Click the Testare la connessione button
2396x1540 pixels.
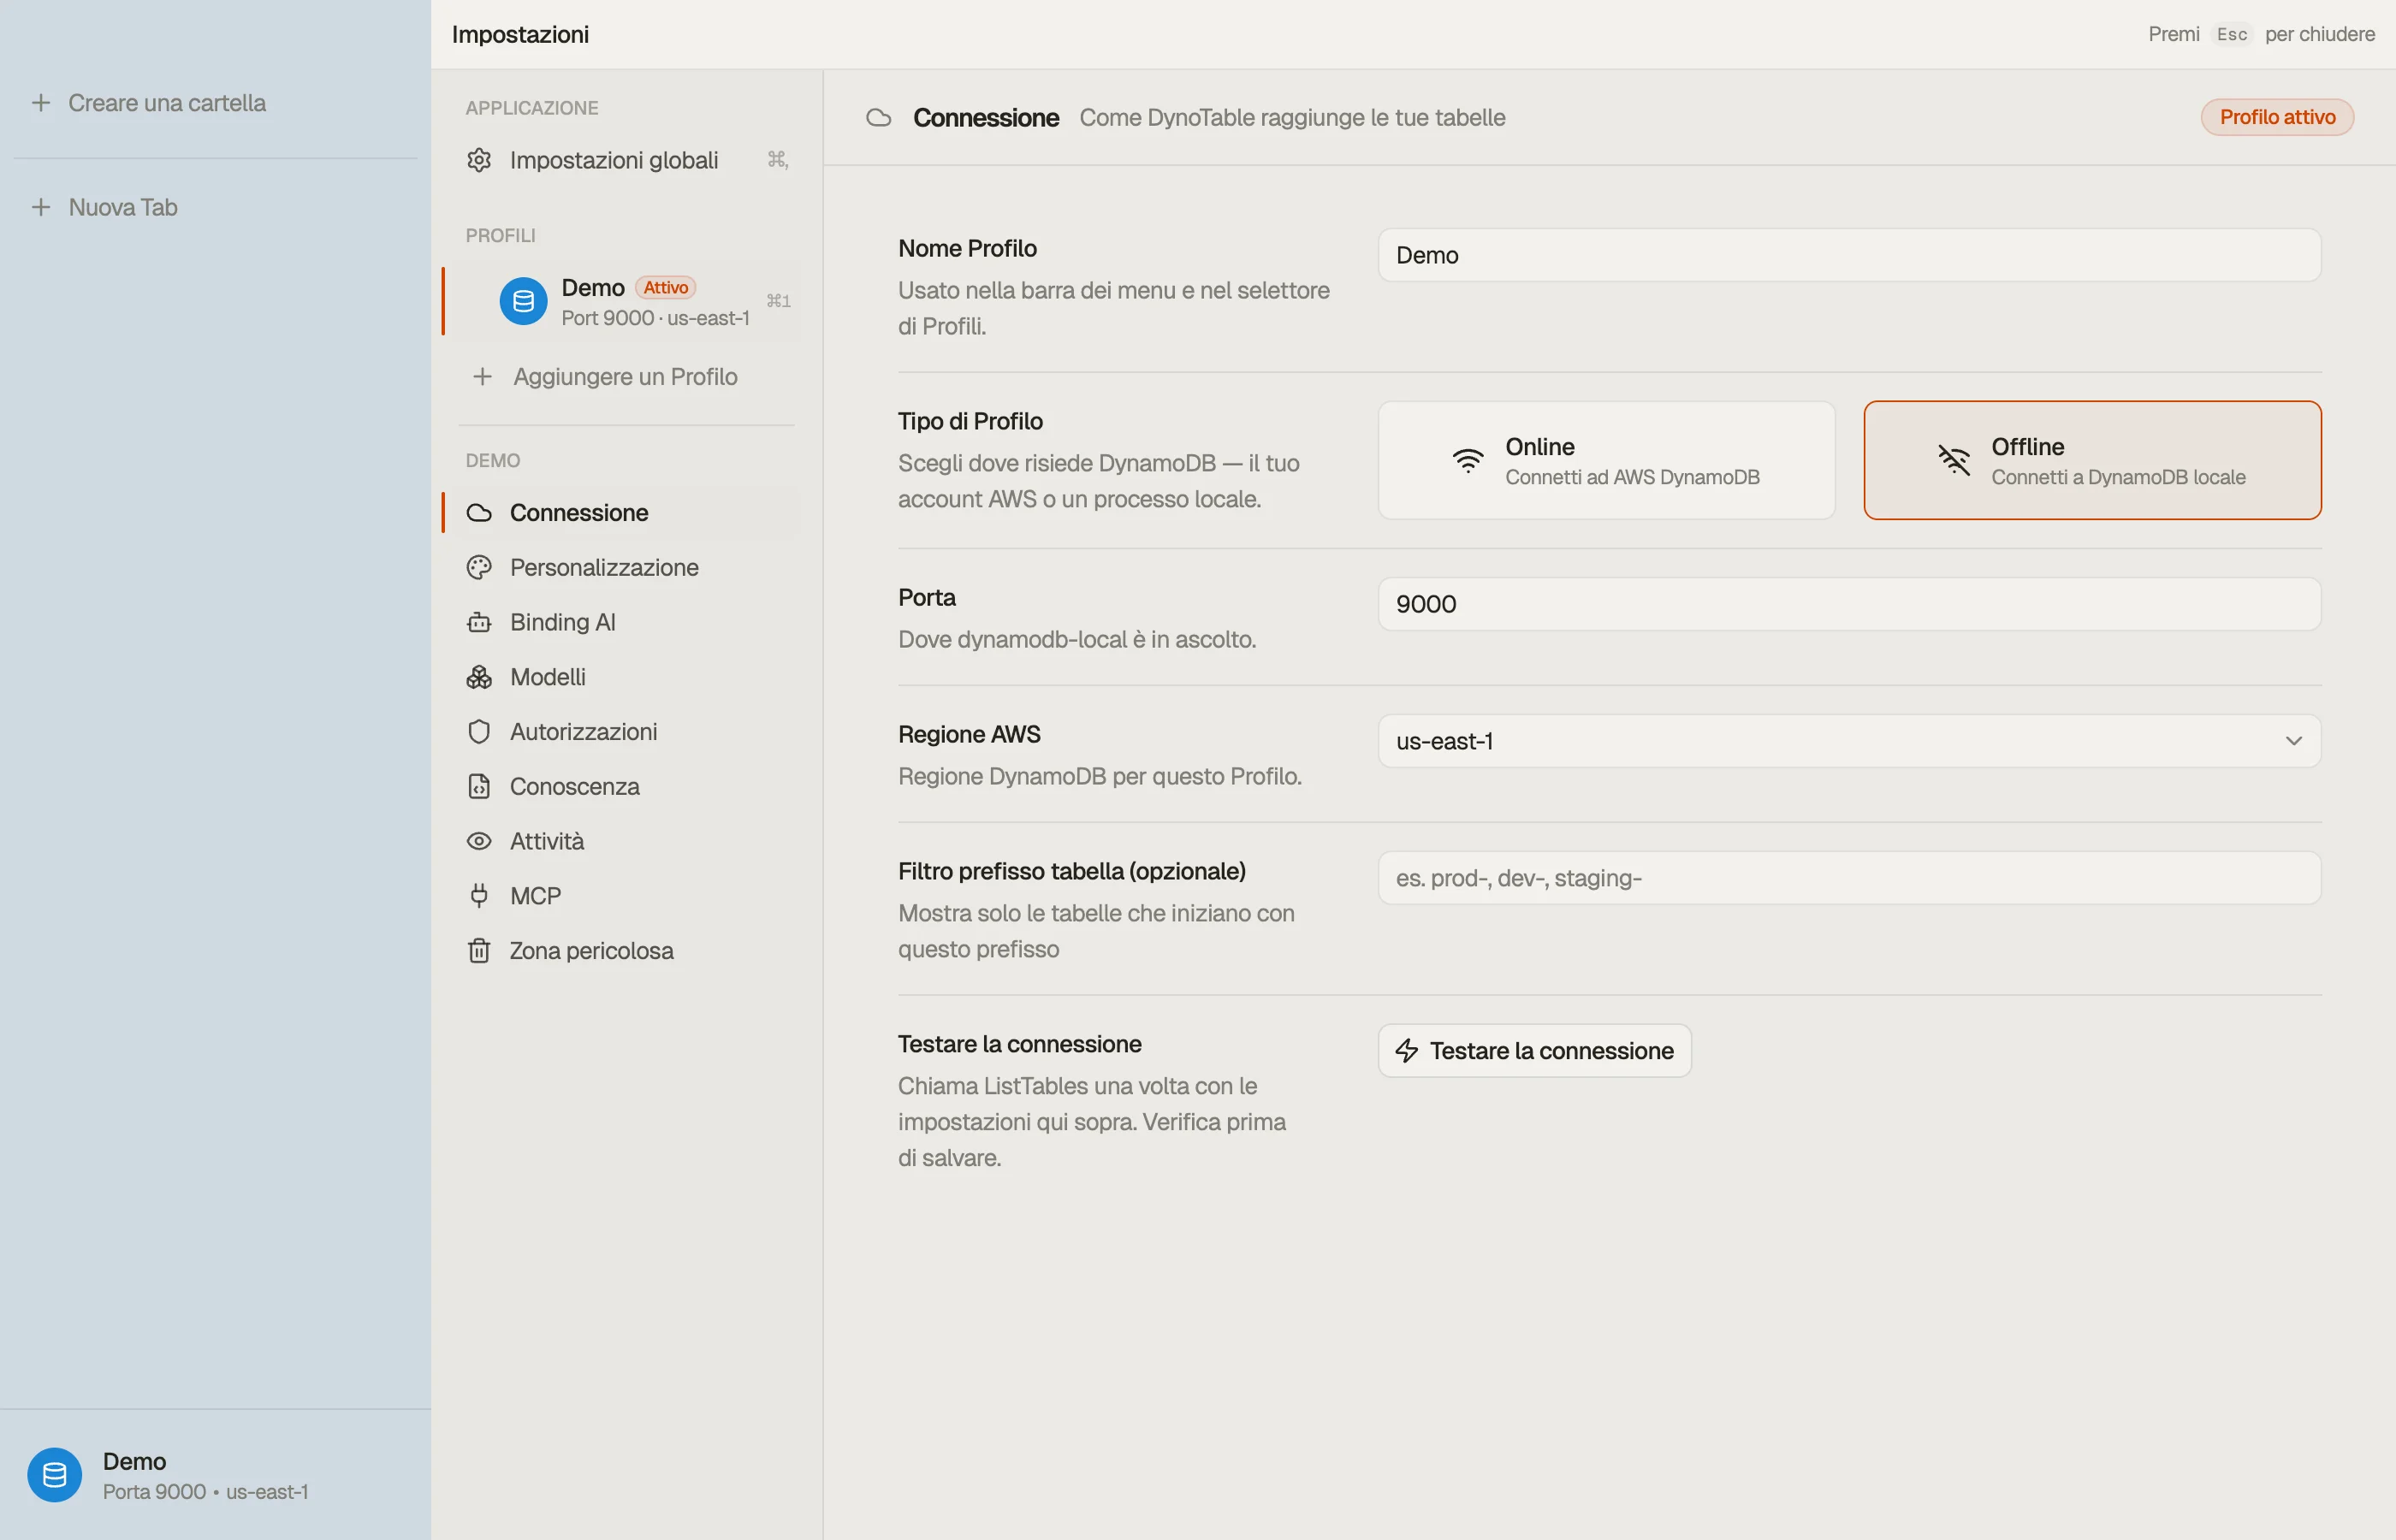1534,1050
